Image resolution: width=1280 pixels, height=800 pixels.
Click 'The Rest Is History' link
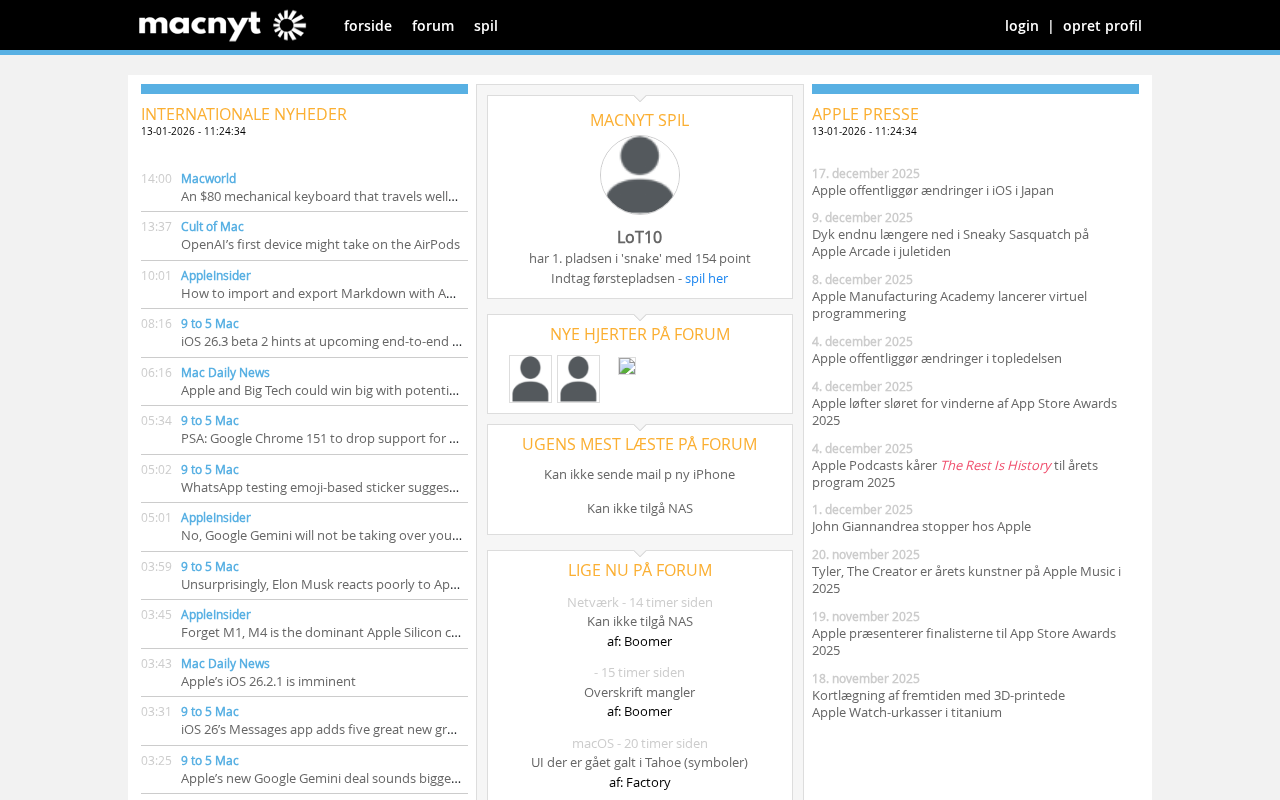point(996,465)
